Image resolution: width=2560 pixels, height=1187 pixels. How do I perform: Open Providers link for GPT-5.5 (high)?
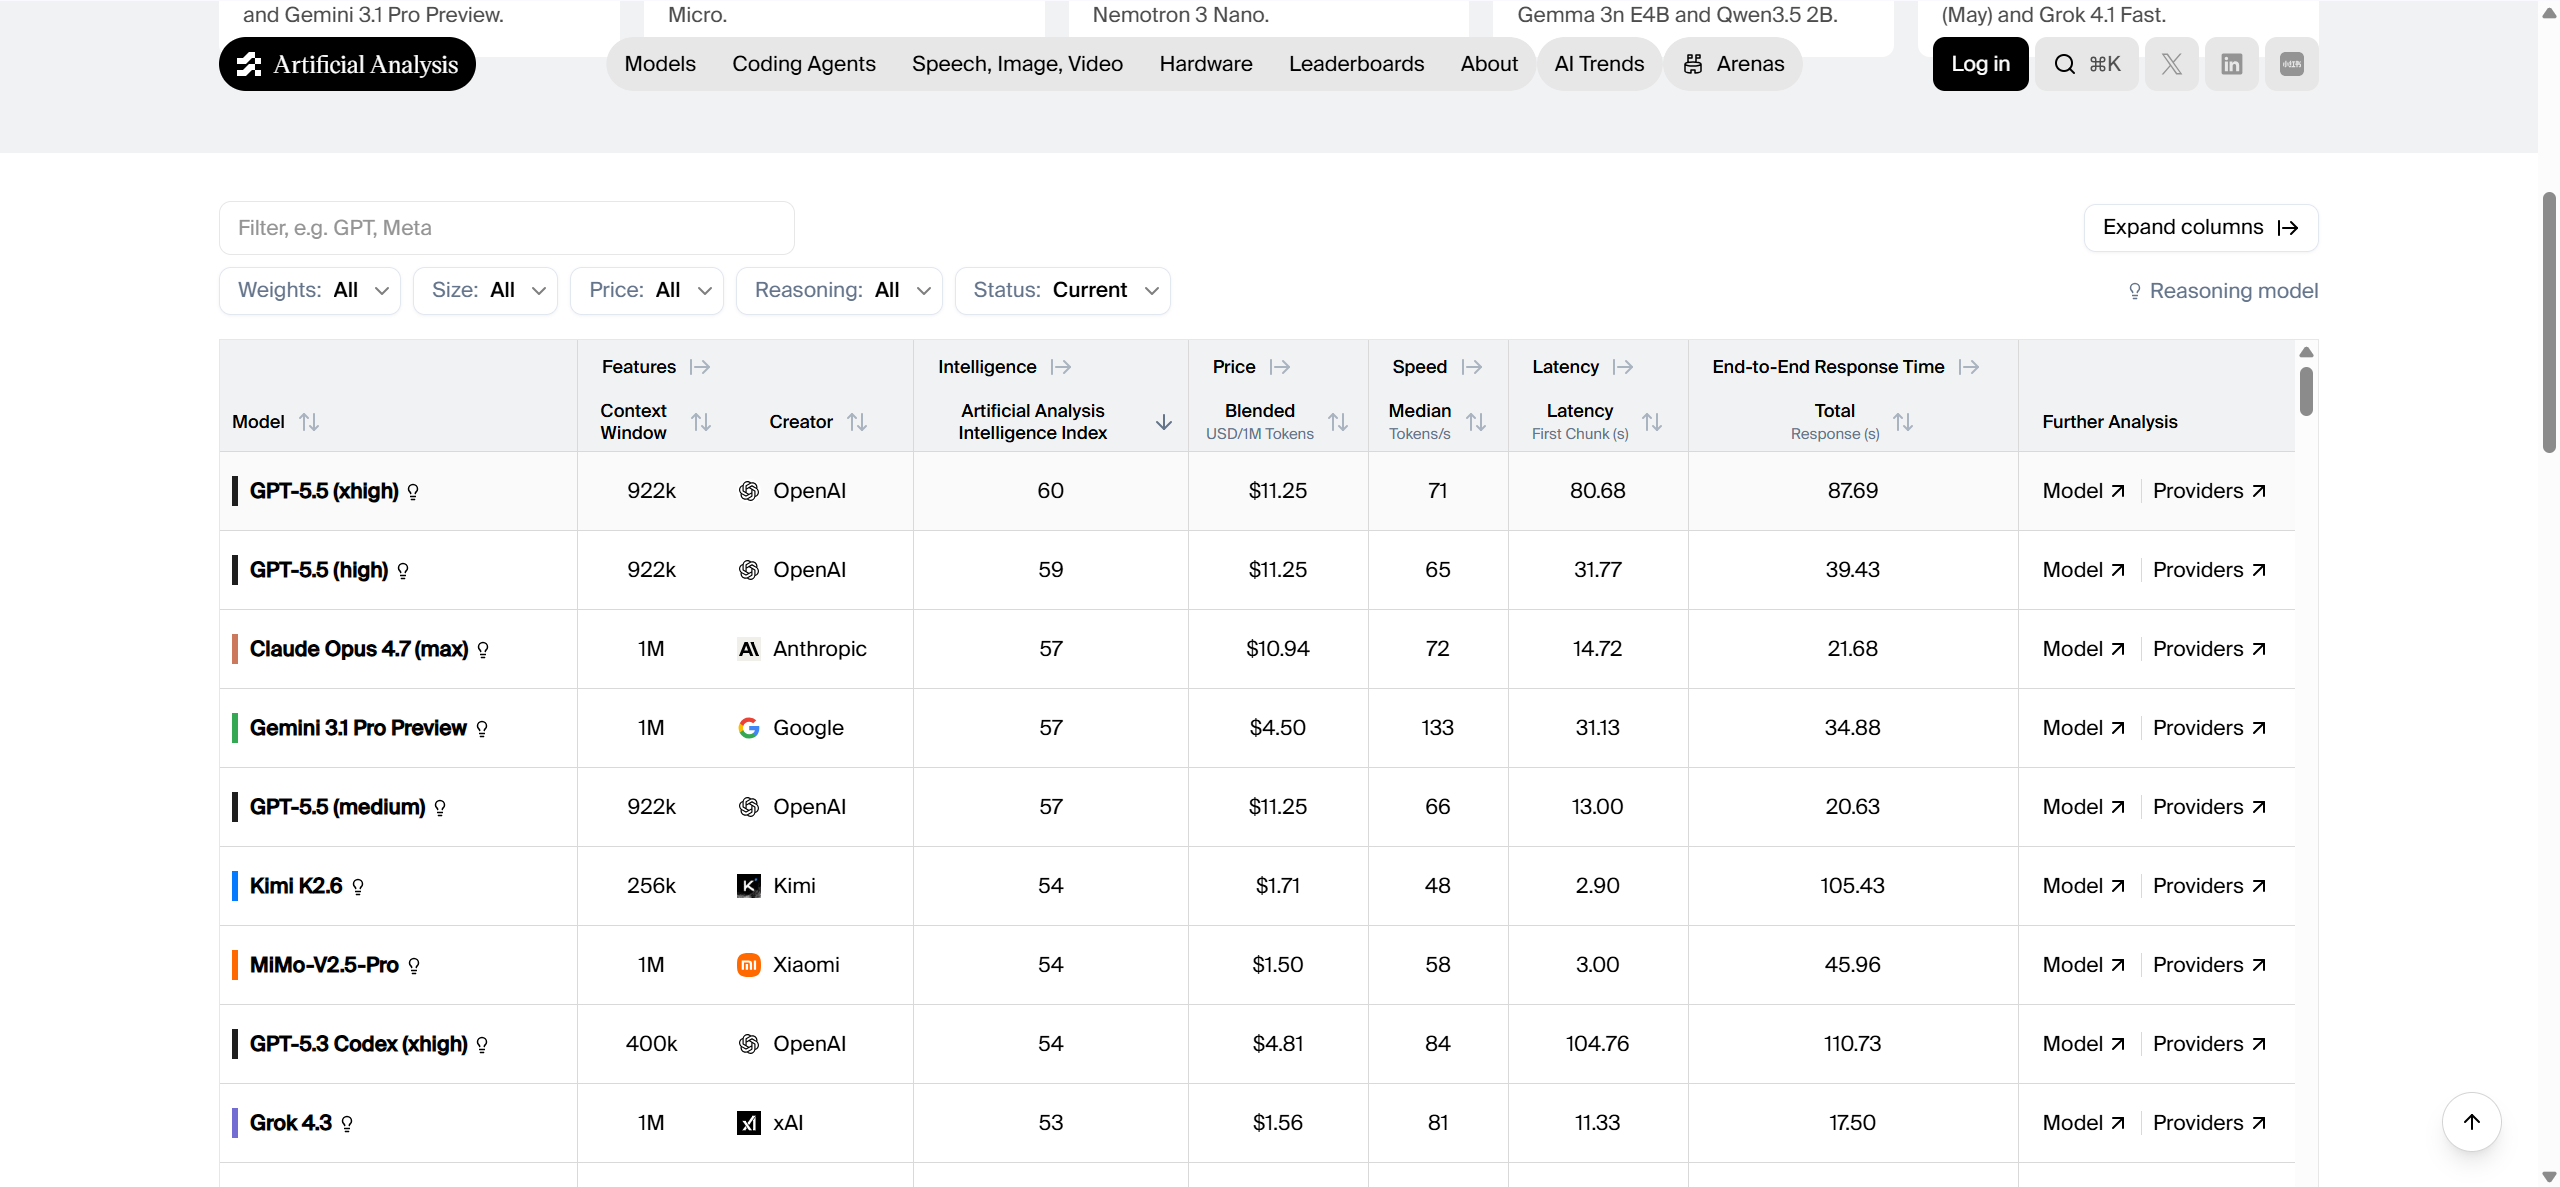[x=2209, y=570]
